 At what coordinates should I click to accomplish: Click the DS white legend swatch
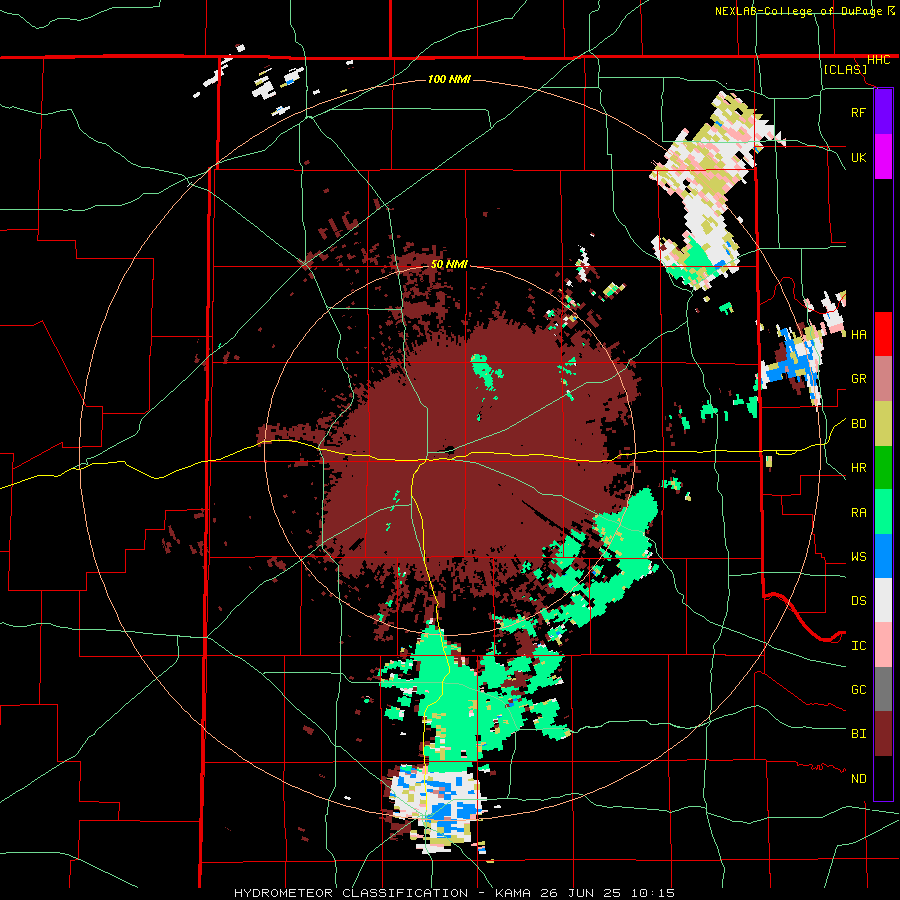[883, 600]
